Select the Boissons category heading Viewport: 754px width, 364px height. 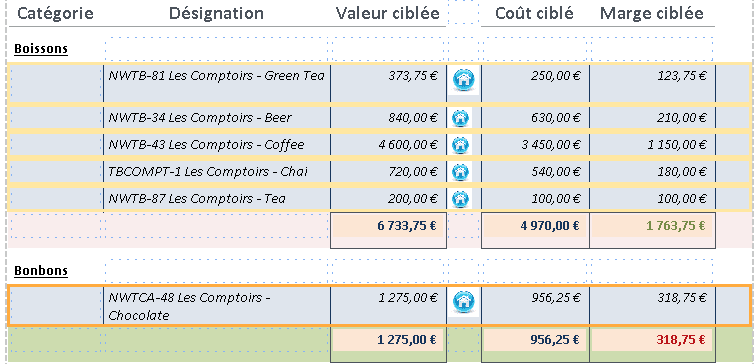coord(41,49)
